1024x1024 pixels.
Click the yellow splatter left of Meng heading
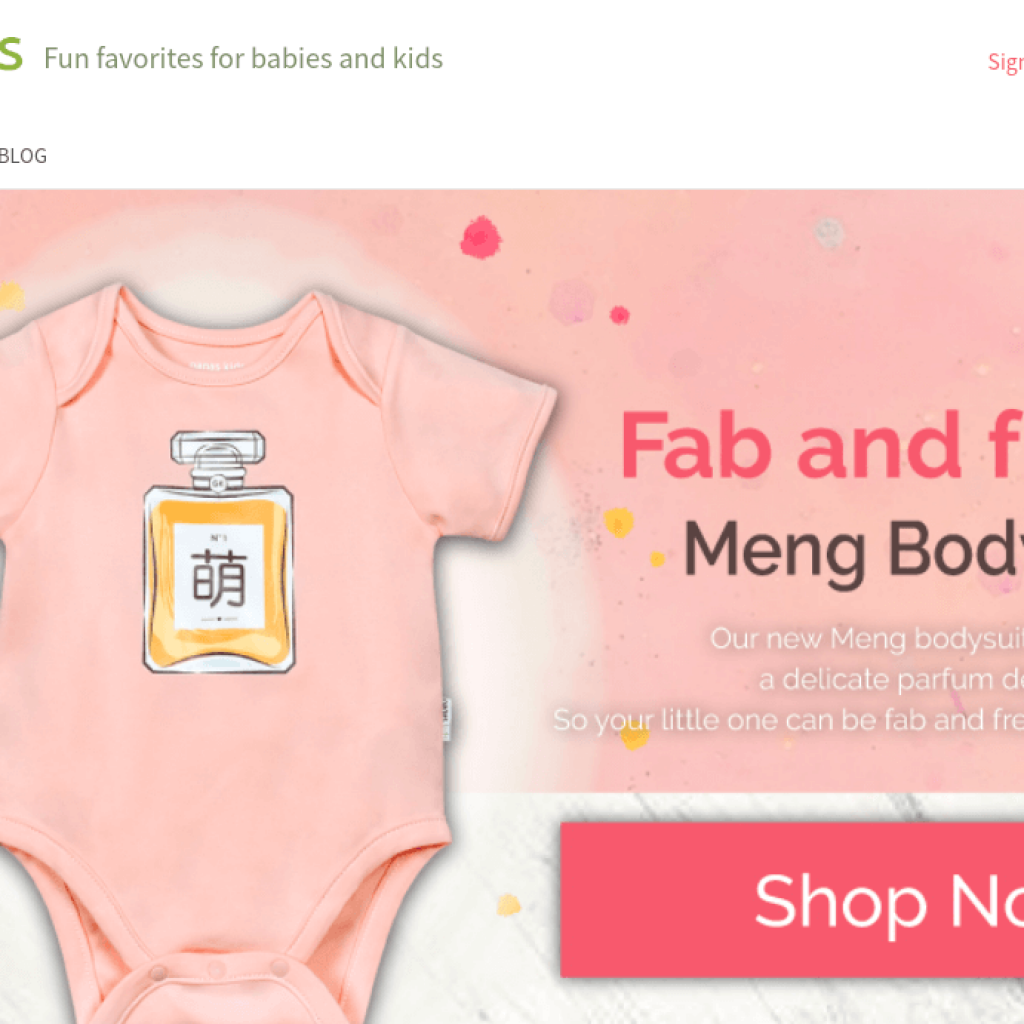tap(618, 522)
